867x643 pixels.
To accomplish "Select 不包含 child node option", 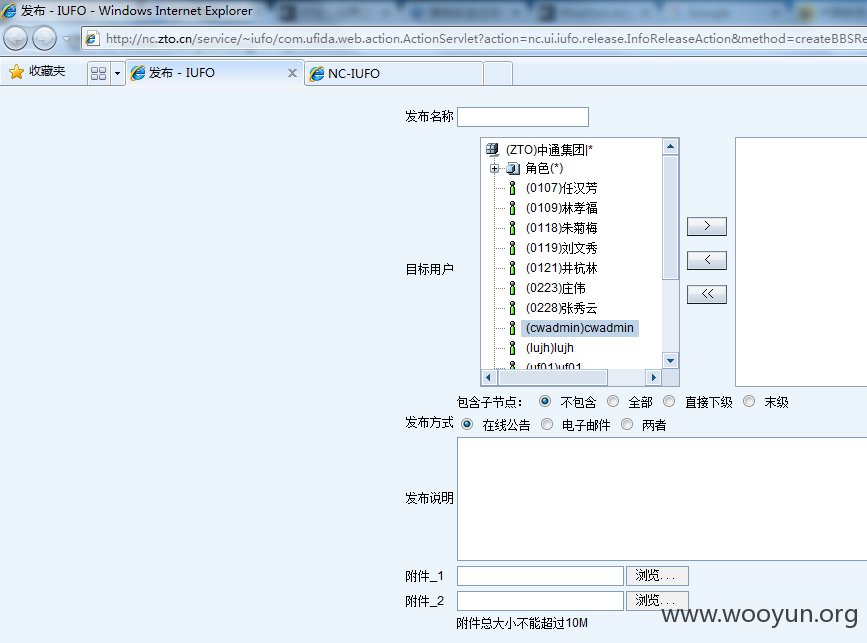I will tap(545, 401).
